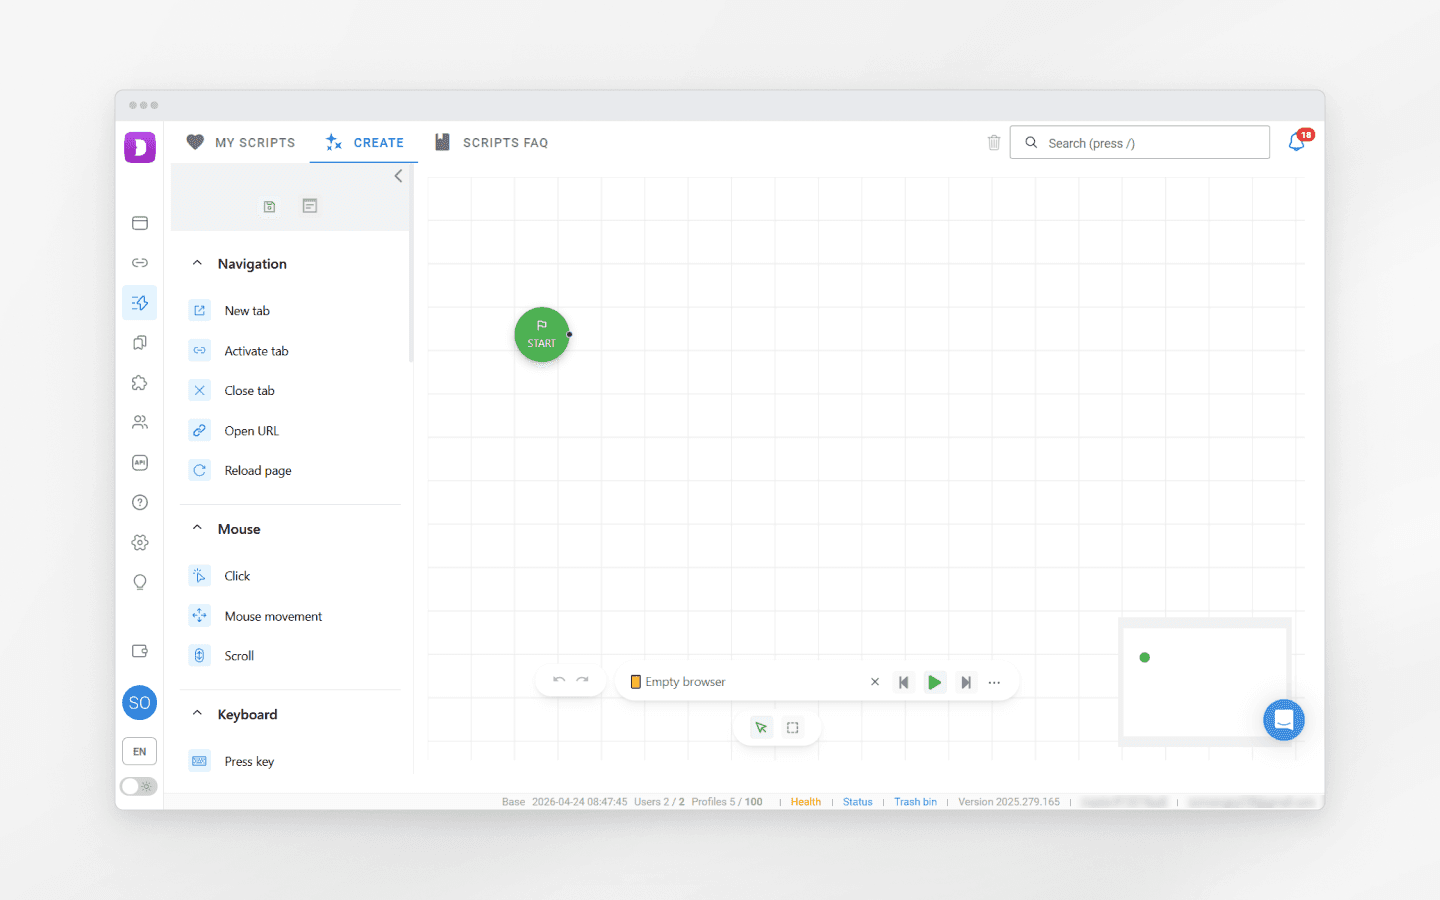Open the API sidebar icon
The image size is (1440, 900).
(140, 463)
